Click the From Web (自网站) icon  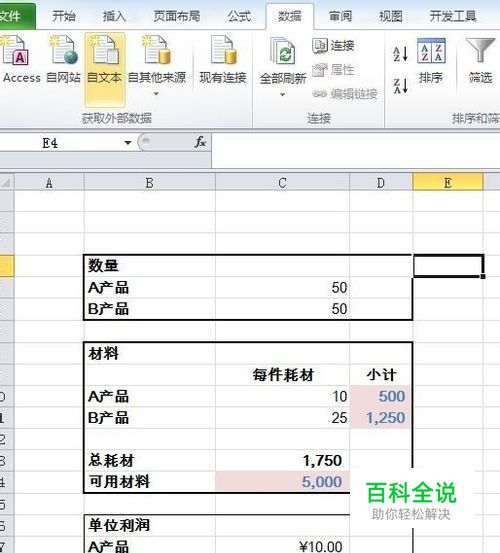pyautogui.click(x=63, y=50)
